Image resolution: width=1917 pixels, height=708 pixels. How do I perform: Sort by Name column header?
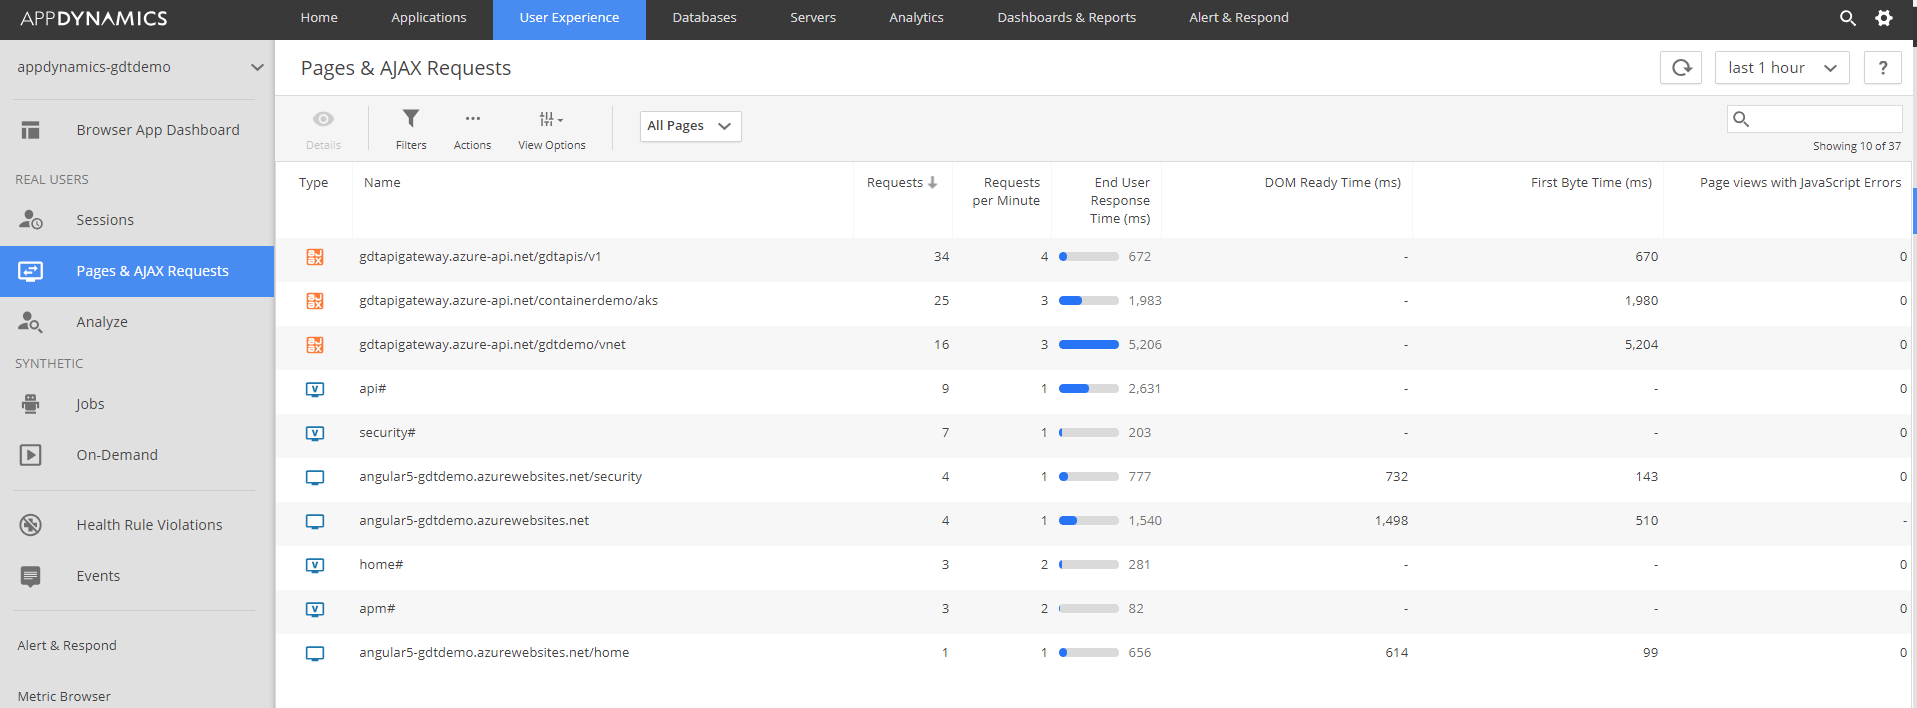click(x=382, y=182)
